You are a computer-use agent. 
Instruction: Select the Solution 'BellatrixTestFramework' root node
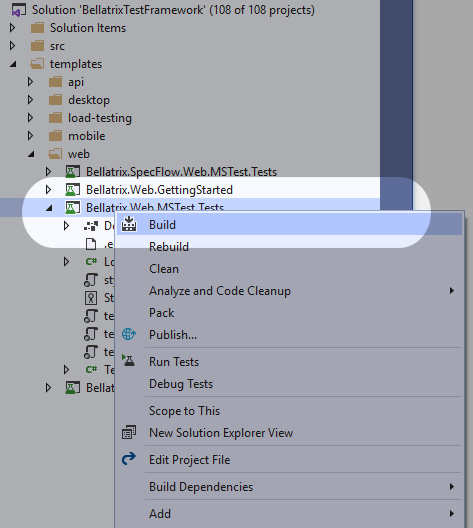[x=173, y=10]
